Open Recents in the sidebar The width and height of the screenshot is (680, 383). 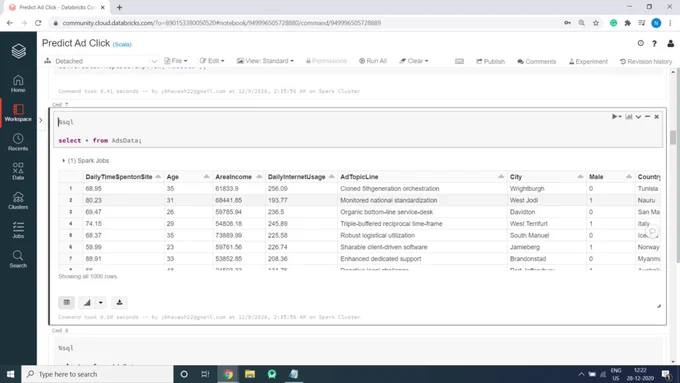[x=18, y=142]
